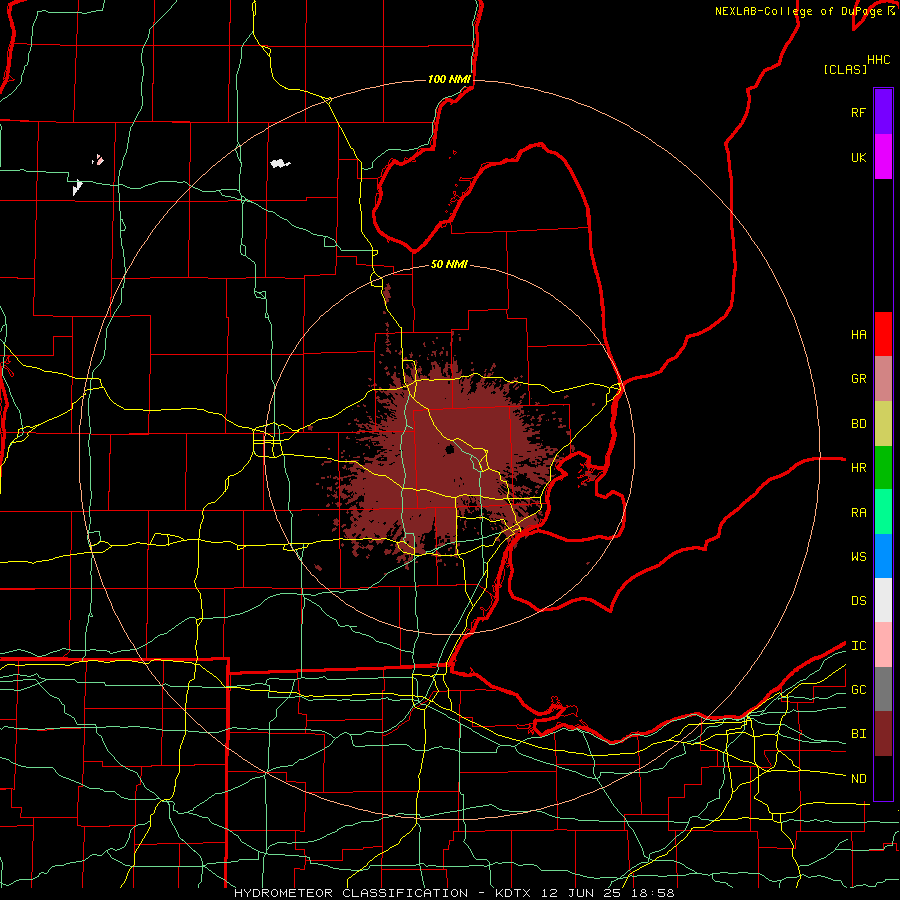Click the BI dark-red legend swatch
The image size is (900, 900).
(883, 734)
